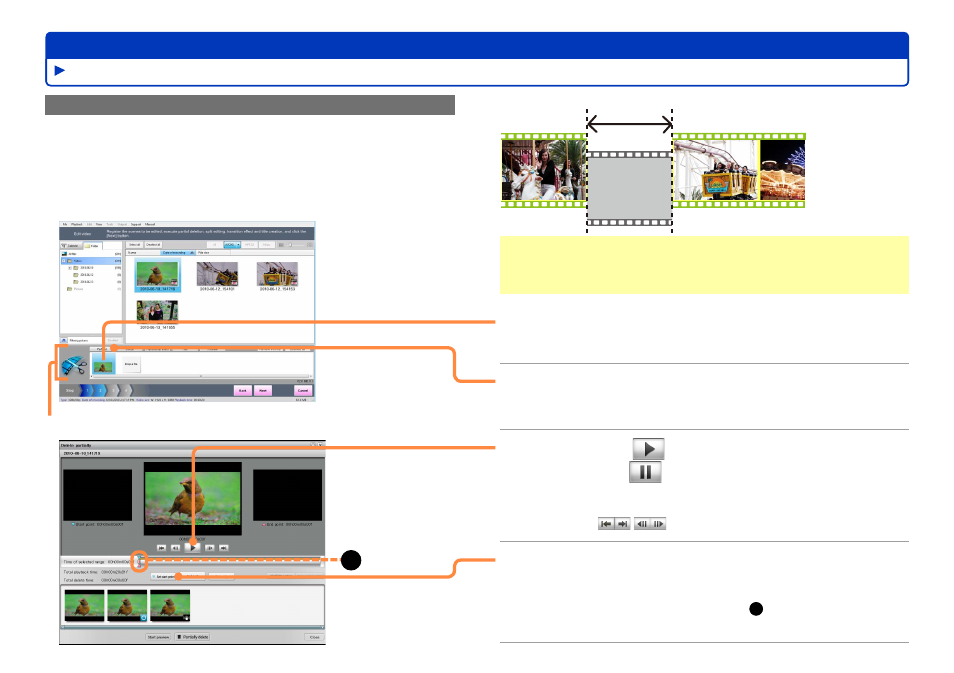Image resolution: width=954 pixels, height=673 pixels.
Task: Go to Step 3 arrow
Action: 114,391
